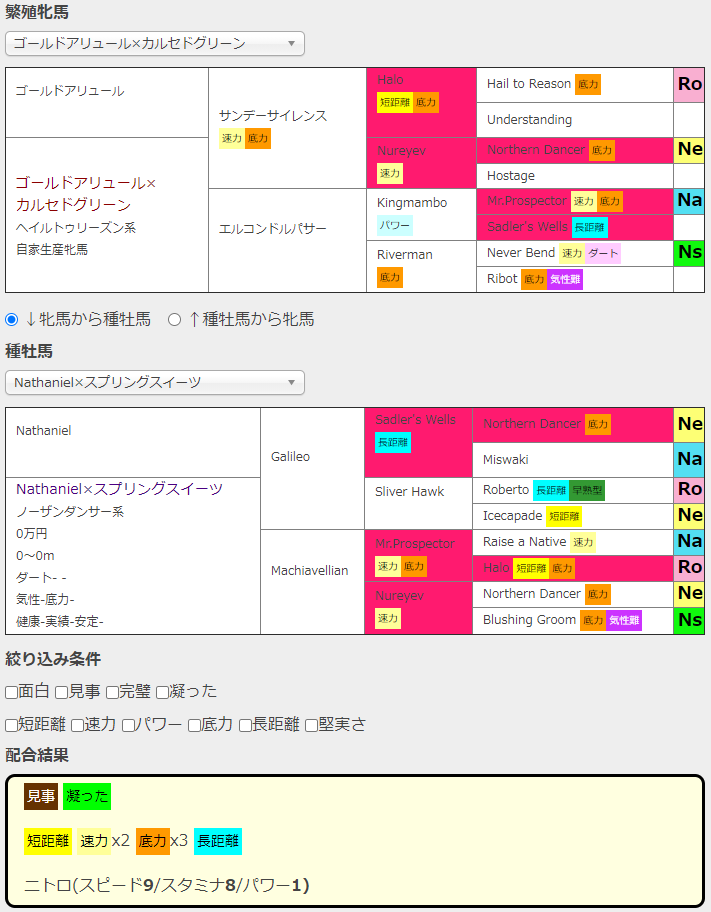Select the Na badge next to Miswaki
The image size is (711, 912).
pos(689,460)
